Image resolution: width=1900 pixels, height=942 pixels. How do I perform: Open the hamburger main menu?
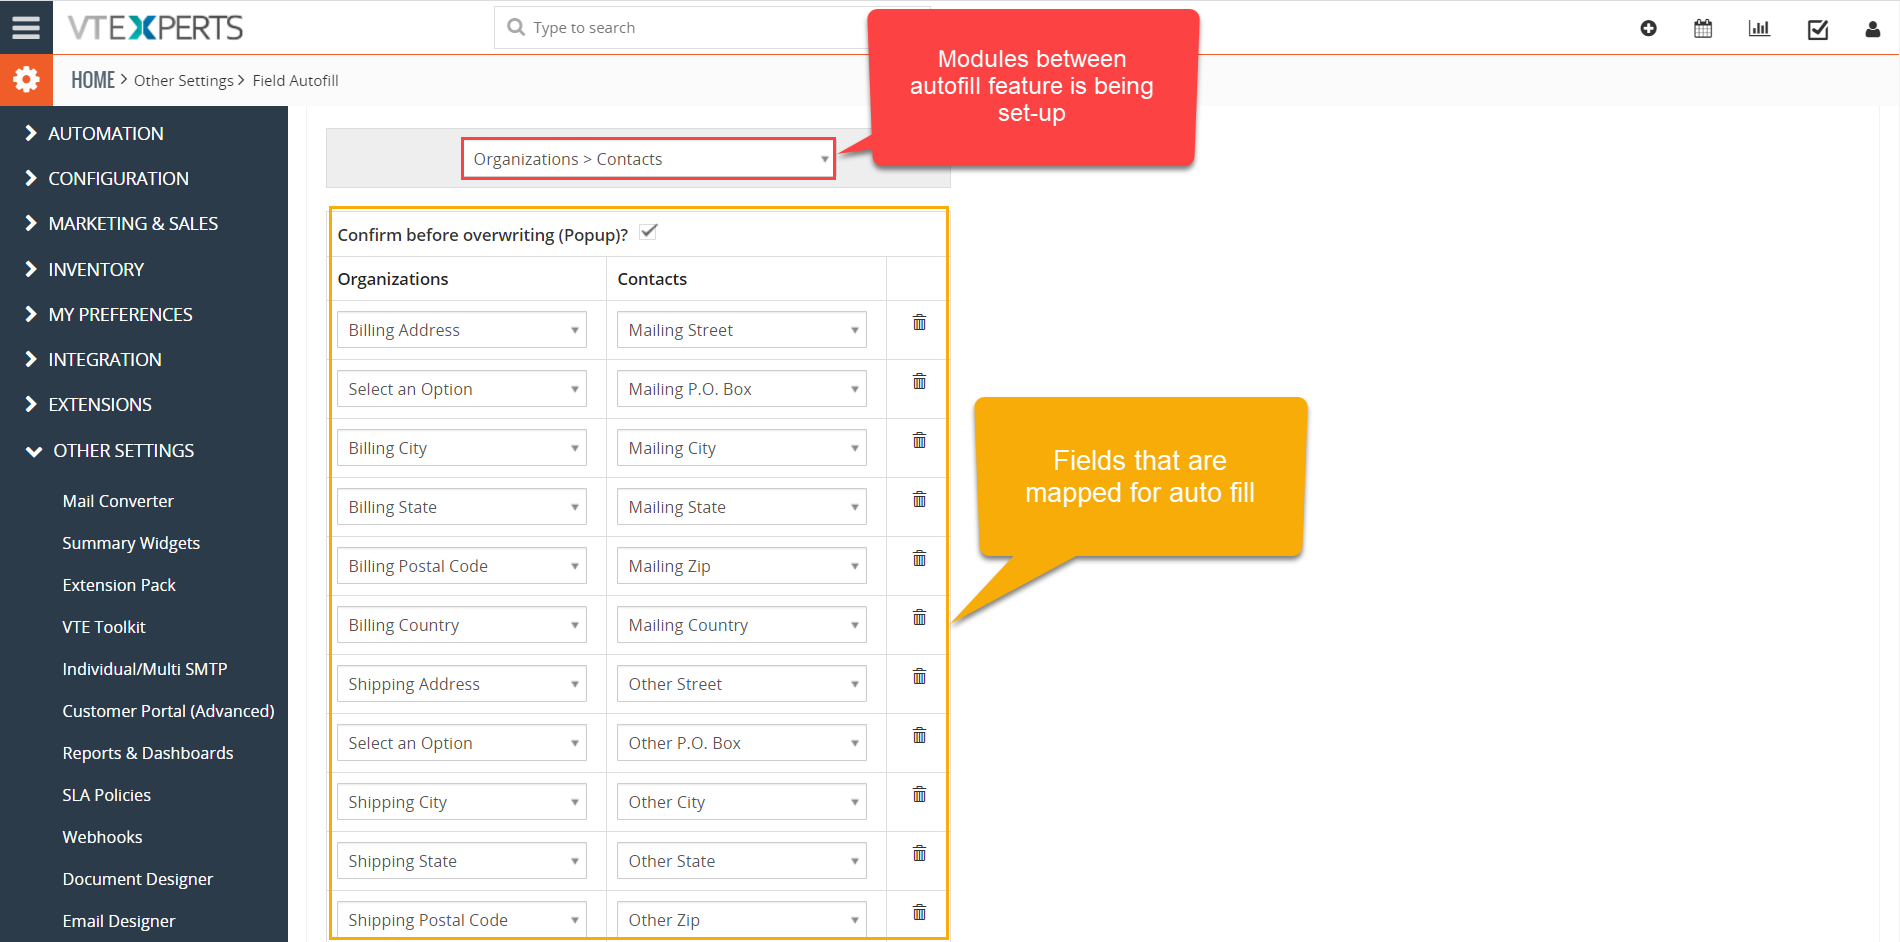pyautogui.click(x=26, y=27)
